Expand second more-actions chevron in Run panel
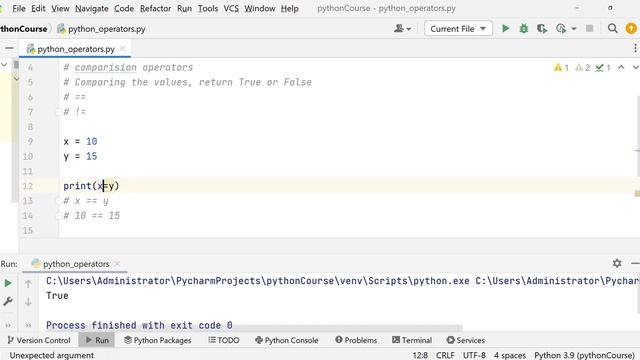This screenshot has width=640, height=360. point(28,326)
